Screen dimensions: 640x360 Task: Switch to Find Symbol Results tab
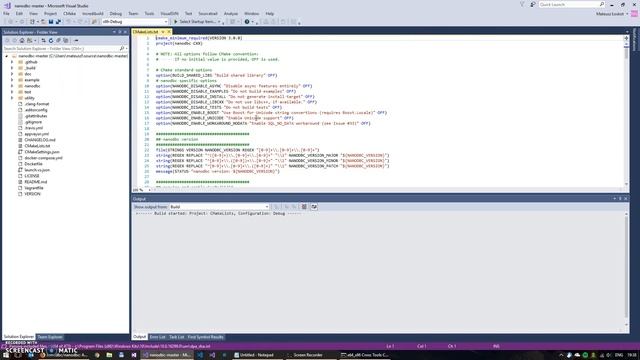point(205,337)
